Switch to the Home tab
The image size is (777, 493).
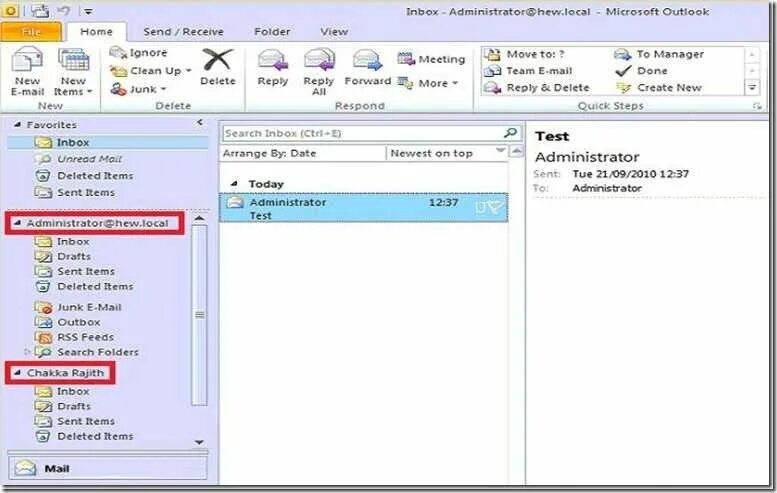[x=96, y=32]
